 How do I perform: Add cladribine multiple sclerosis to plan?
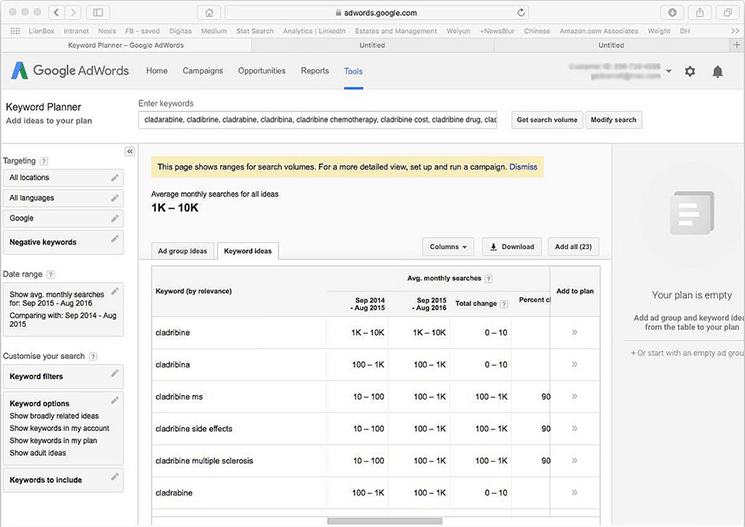(574, 460)
